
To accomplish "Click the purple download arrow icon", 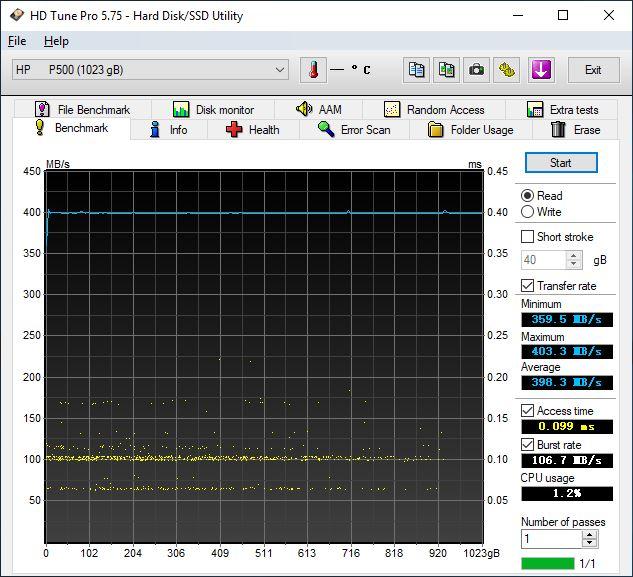I will [x=541, y=70].
